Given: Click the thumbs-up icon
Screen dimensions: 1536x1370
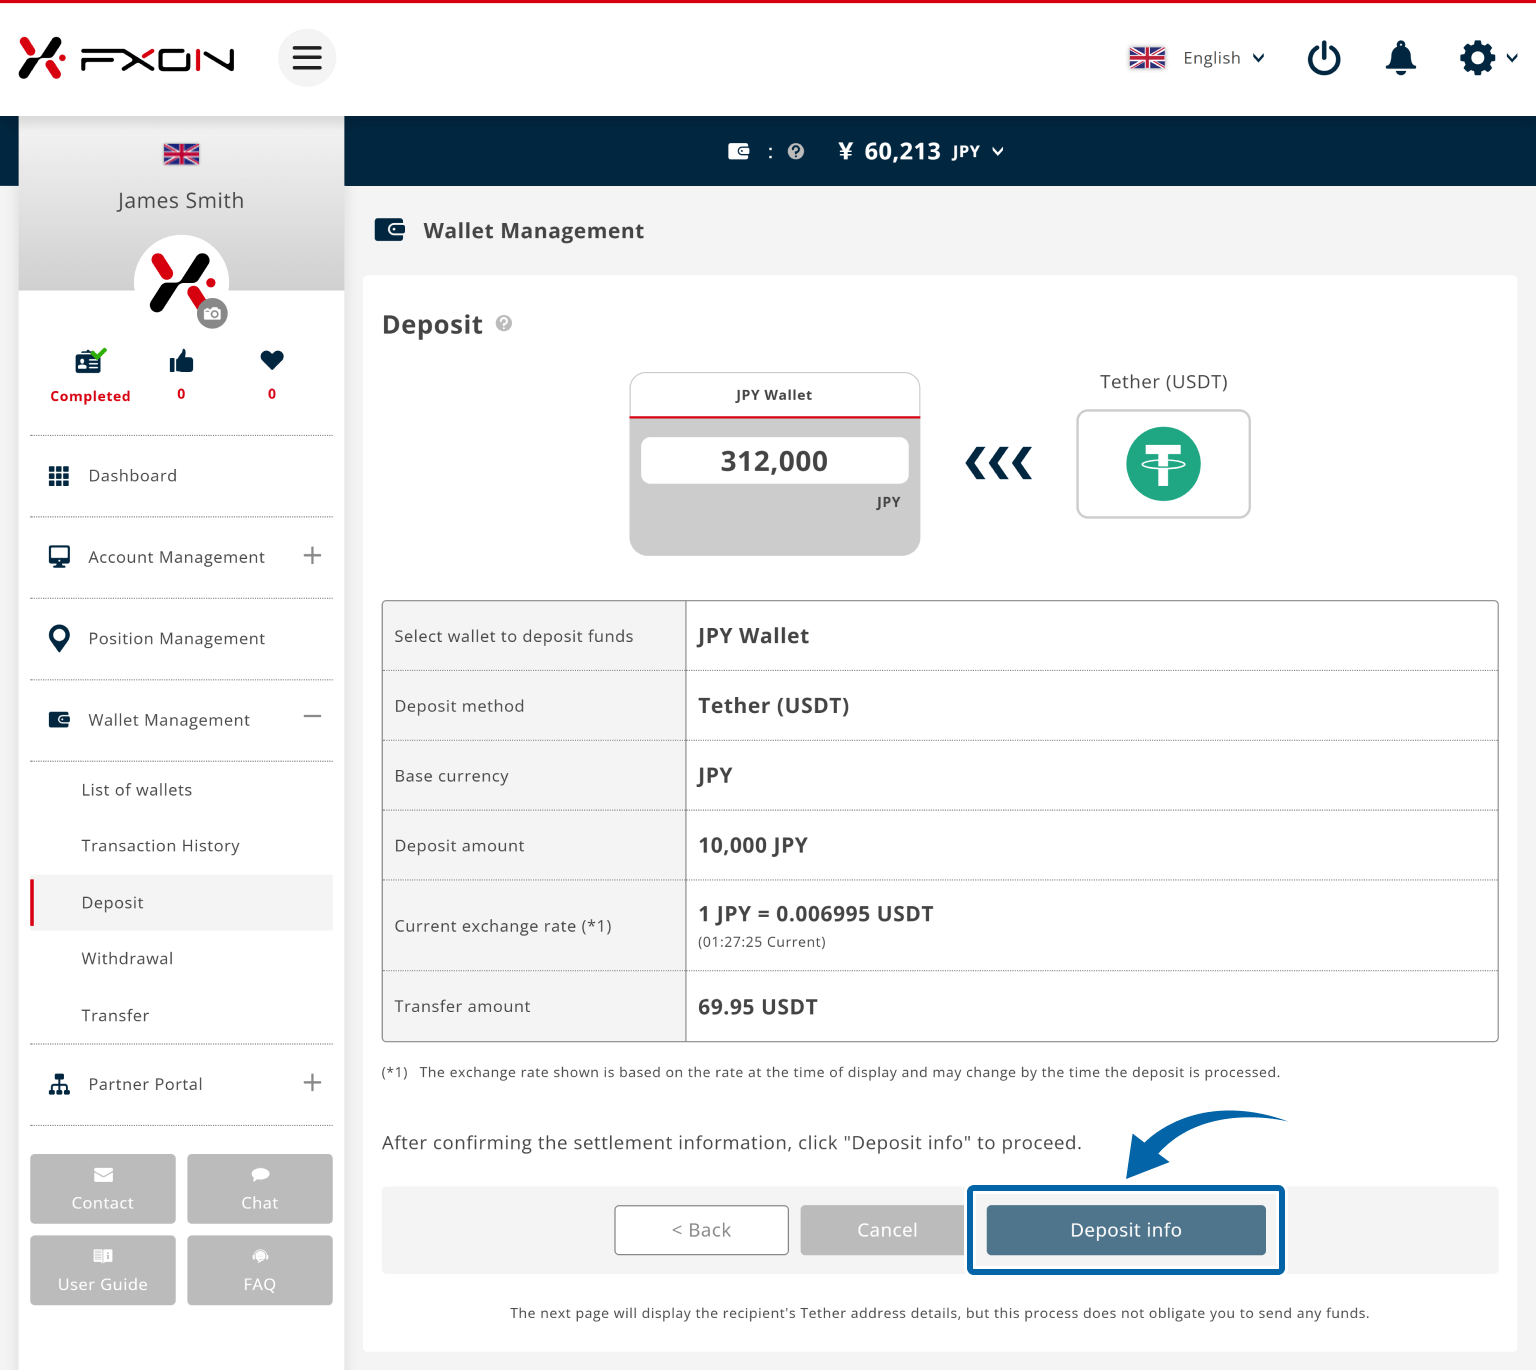Looking at the screenshot, I should [x=181, y=361].
